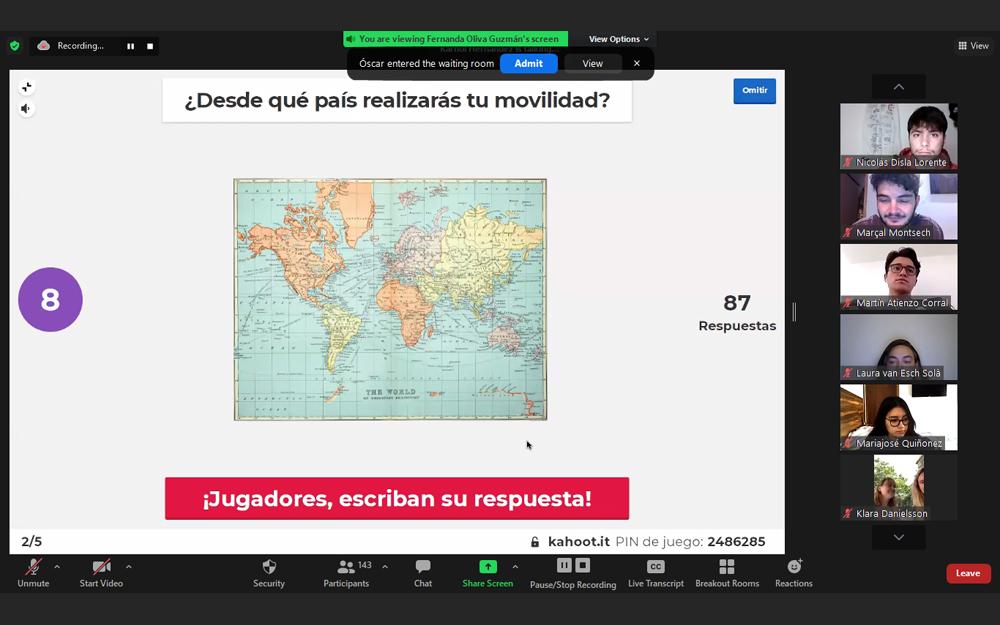Viewport: 1000px width, 625px height.
Task: Click the Omitir button in Kahoot
Action: pos(754,91)
